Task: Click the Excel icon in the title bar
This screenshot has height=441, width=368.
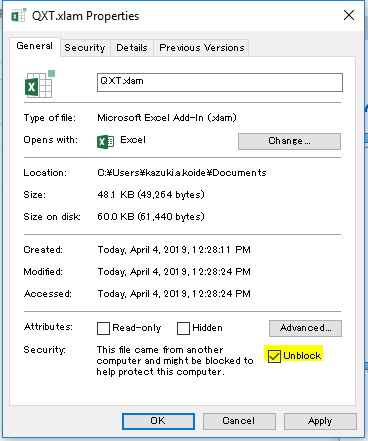Action: (18, 16)
